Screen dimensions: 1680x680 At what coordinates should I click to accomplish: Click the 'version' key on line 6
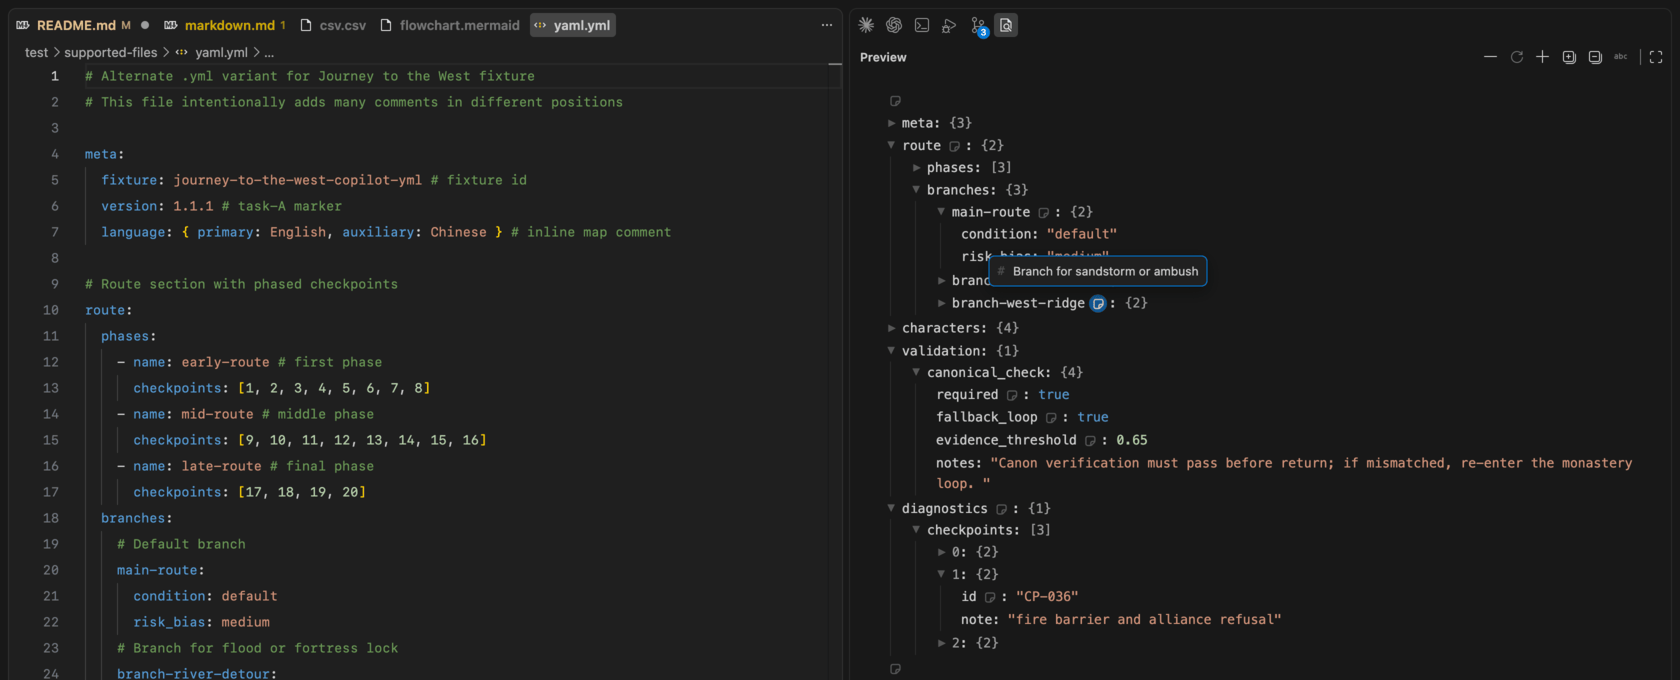coord(129,206)
